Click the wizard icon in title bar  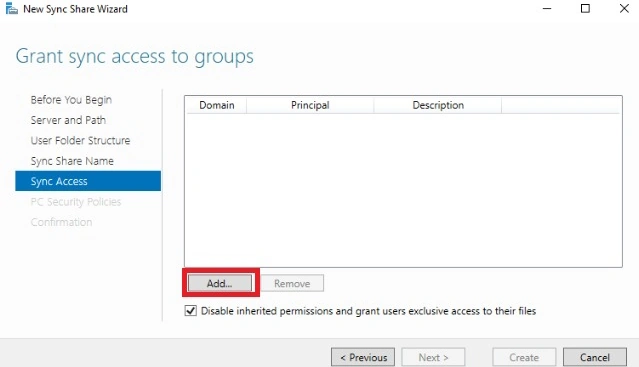point(12,9)
